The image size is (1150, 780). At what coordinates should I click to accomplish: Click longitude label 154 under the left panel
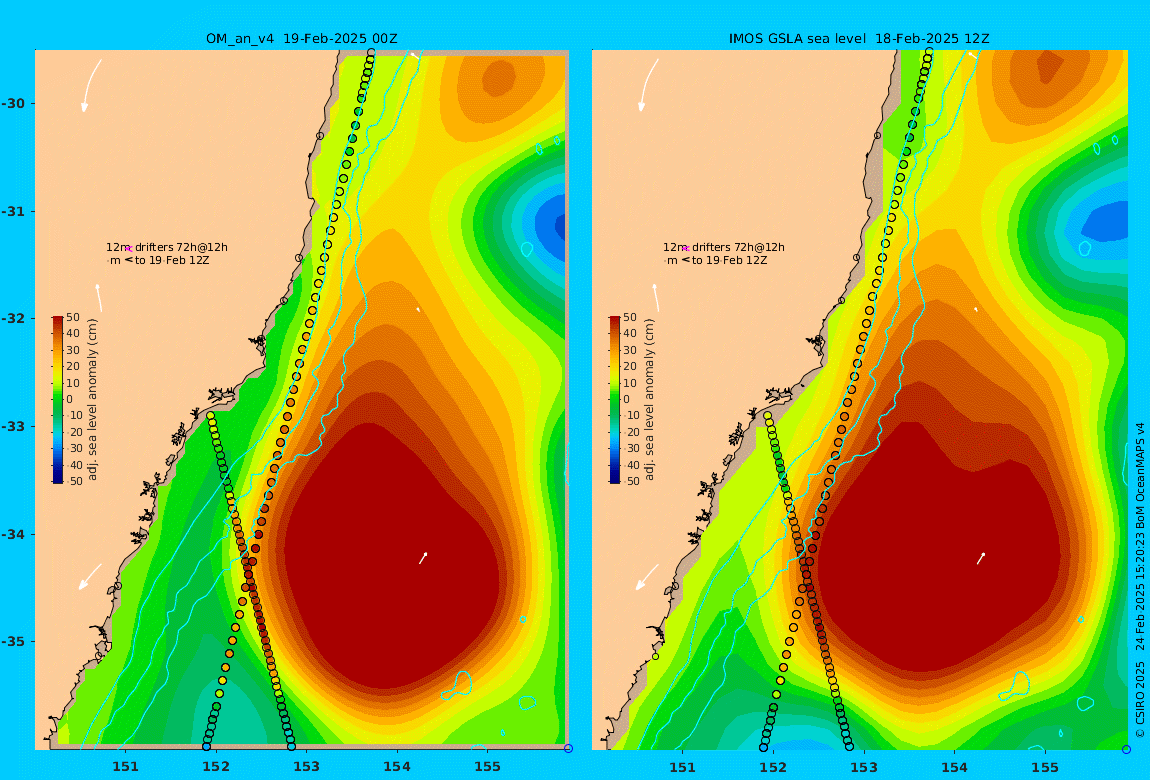click(397, 767)
